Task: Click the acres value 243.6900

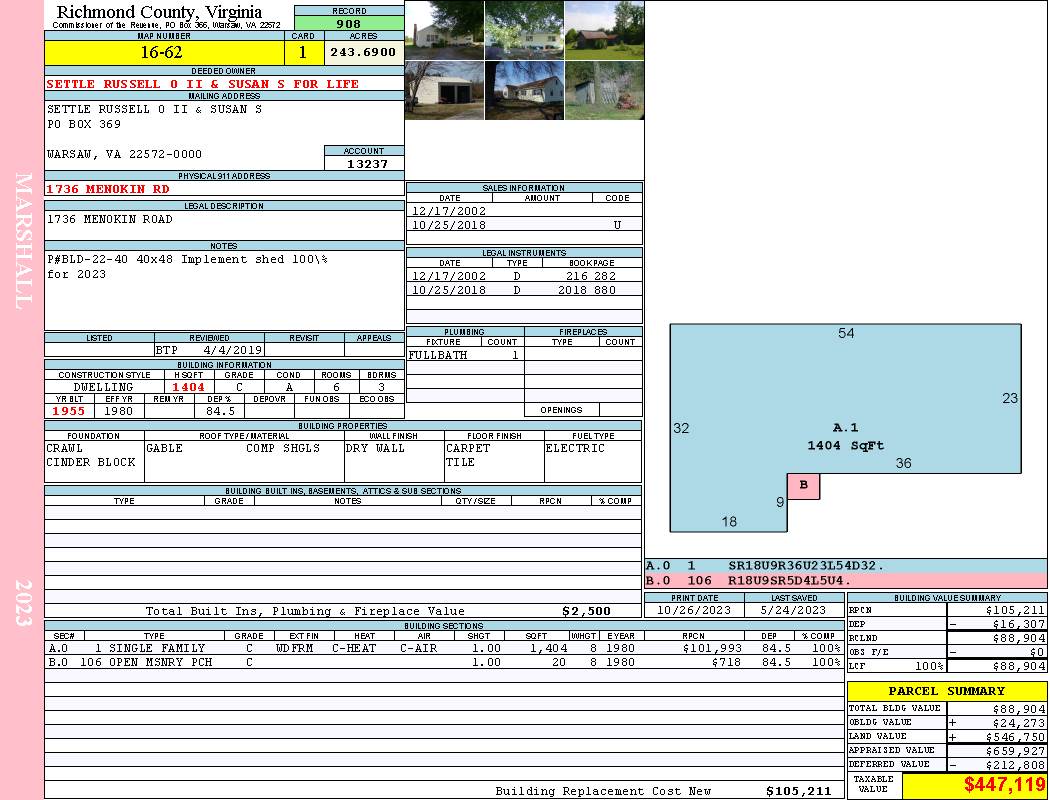Action: (363, 52)
